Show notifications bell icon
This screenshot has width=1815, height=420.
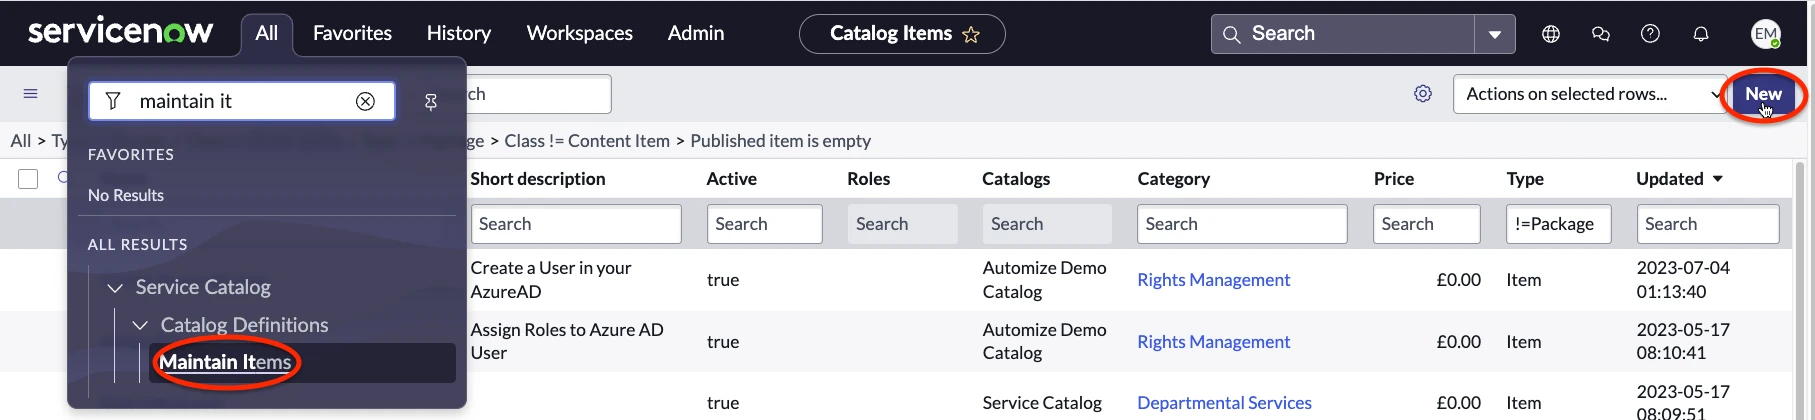[x=1701, y=34]
